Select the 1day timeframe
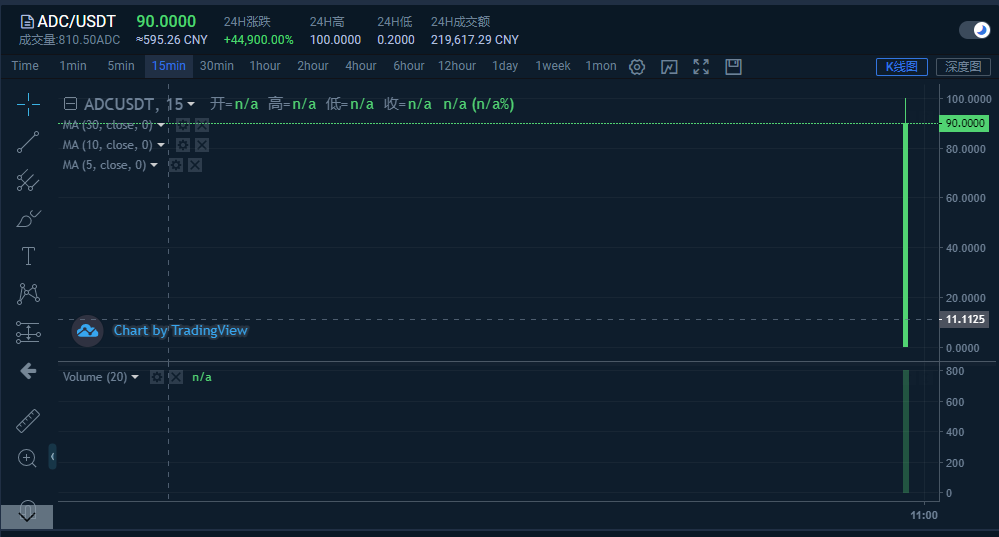999x537 pixels. 505,66
